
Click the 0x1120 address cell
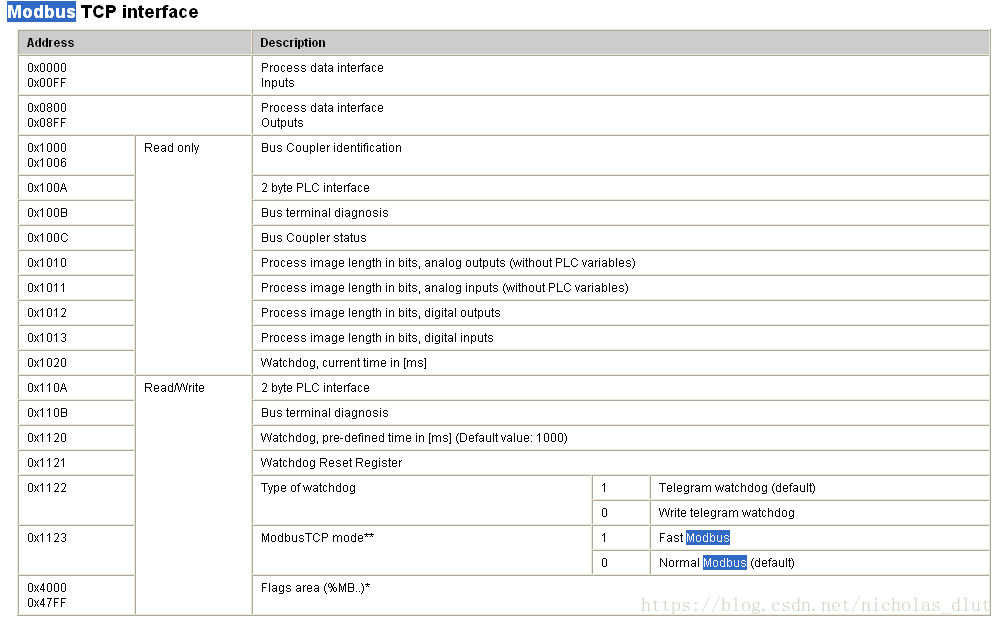point(47,438)
